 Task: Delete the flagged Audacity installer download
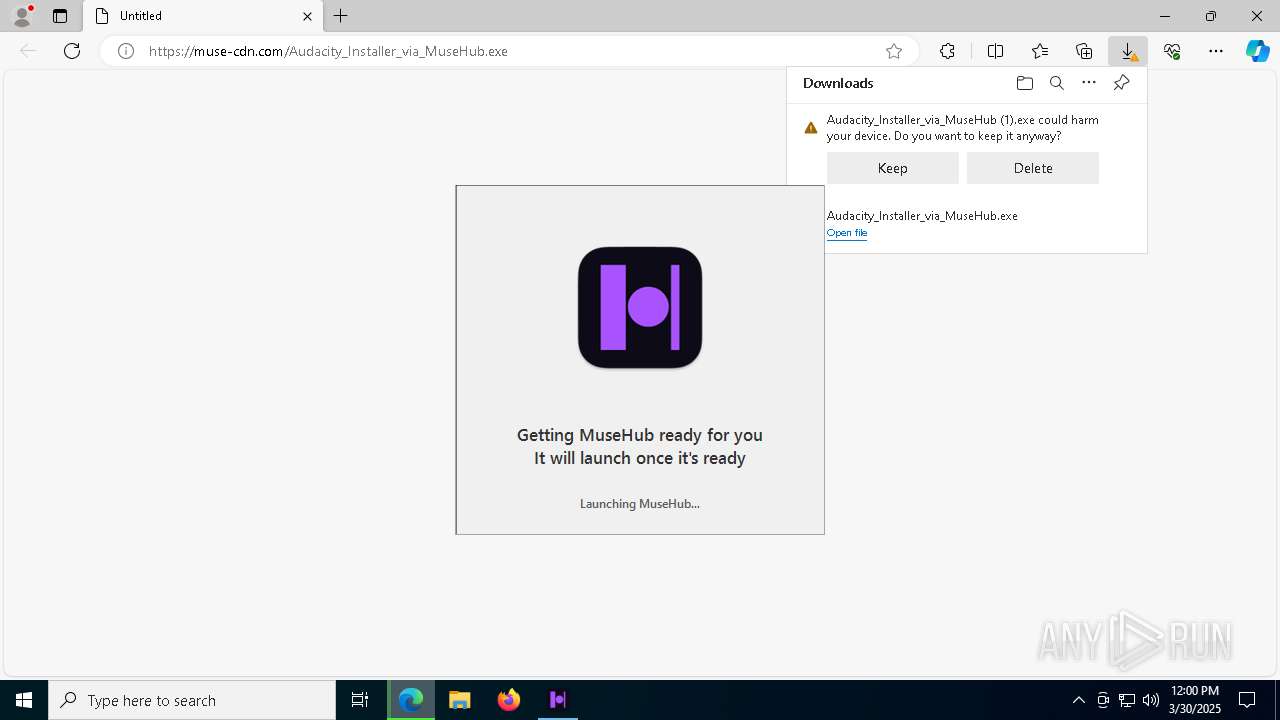(x=1033, y=168)
